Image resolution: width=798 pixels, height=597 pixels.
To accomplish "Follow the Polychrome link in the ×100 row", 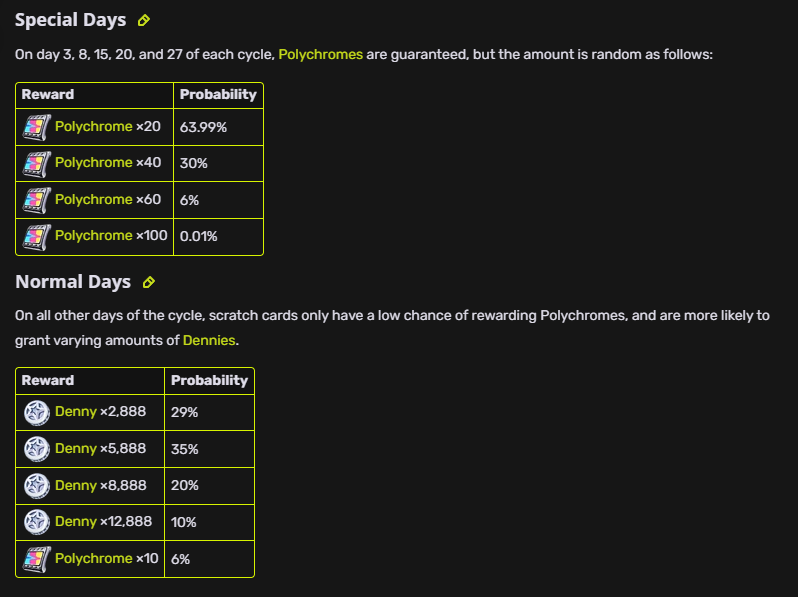I will (x=94, y=236).
